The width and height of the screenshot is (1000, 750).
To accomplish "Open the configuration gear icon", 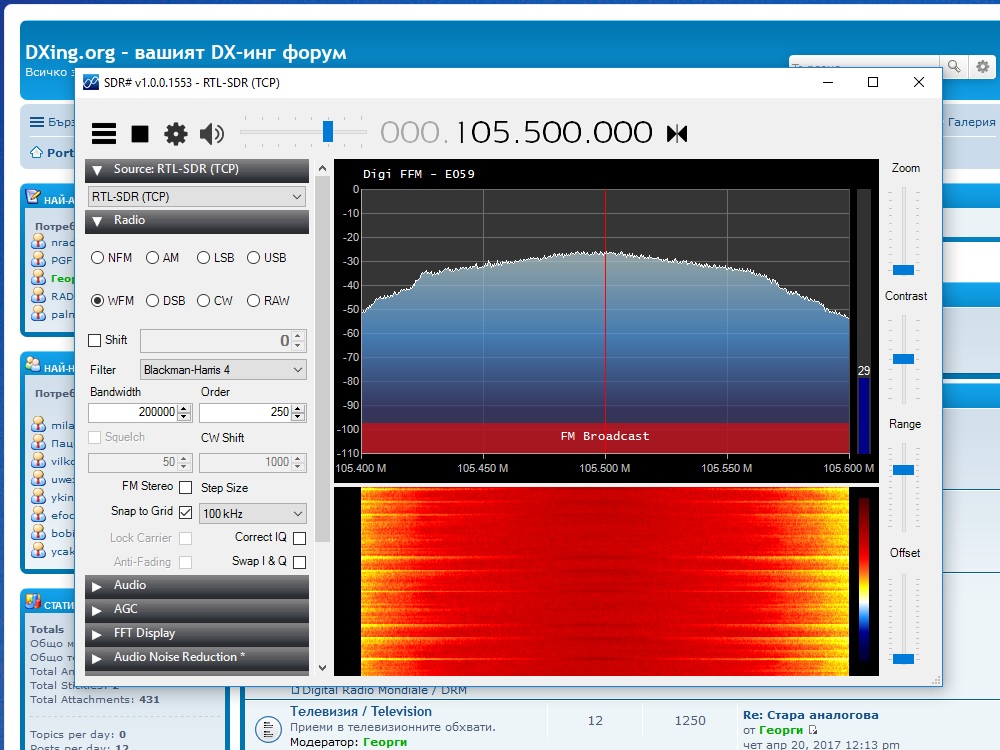I will (175, 134).
